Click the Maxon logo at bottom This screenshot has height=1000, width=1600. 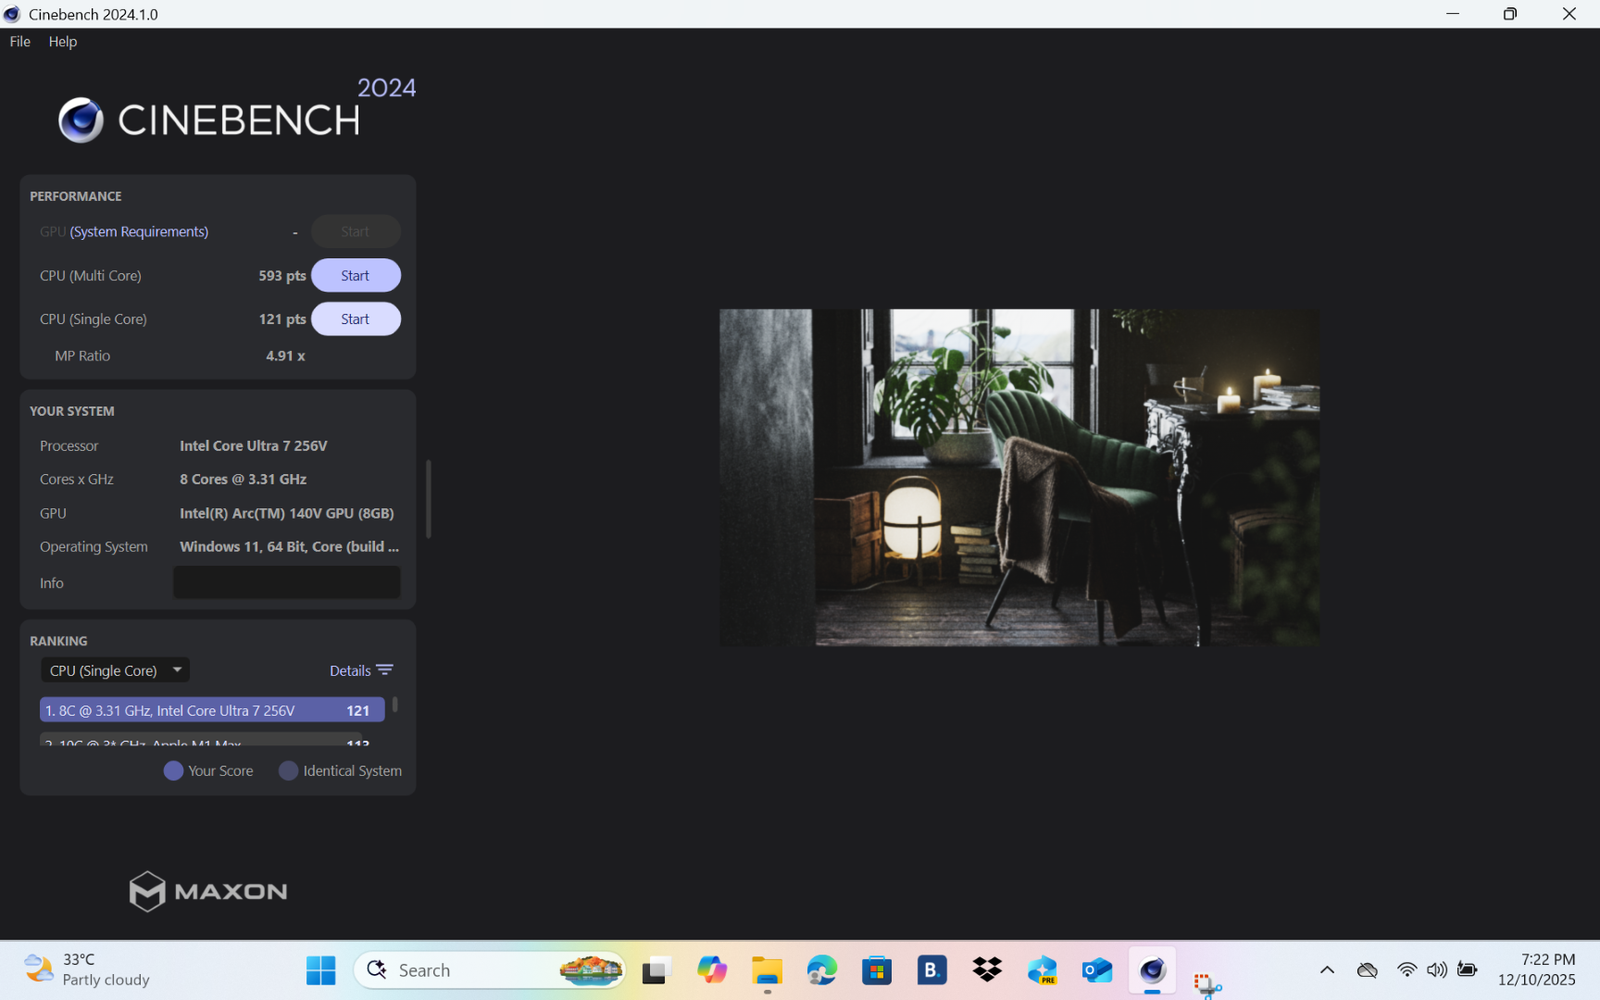(208, 891)
